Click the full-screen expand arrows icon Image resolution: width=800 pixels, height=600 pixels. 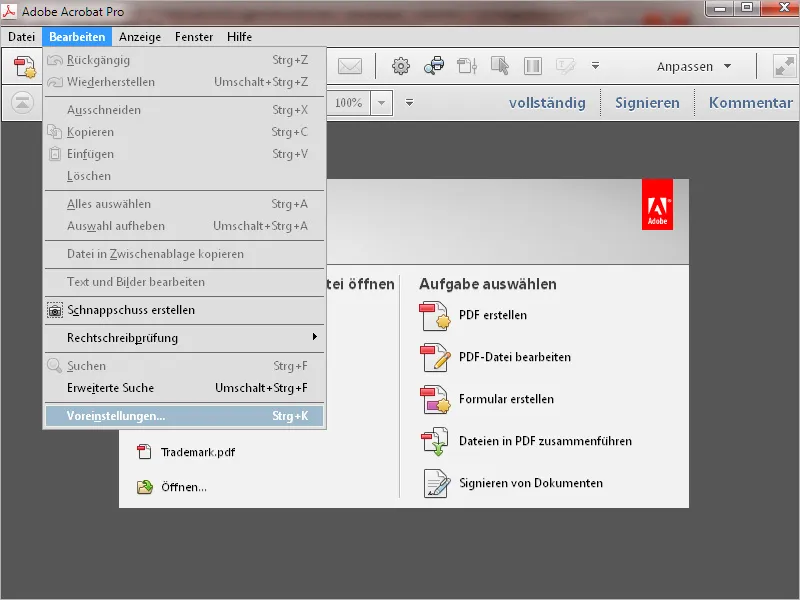click(784, 66)
